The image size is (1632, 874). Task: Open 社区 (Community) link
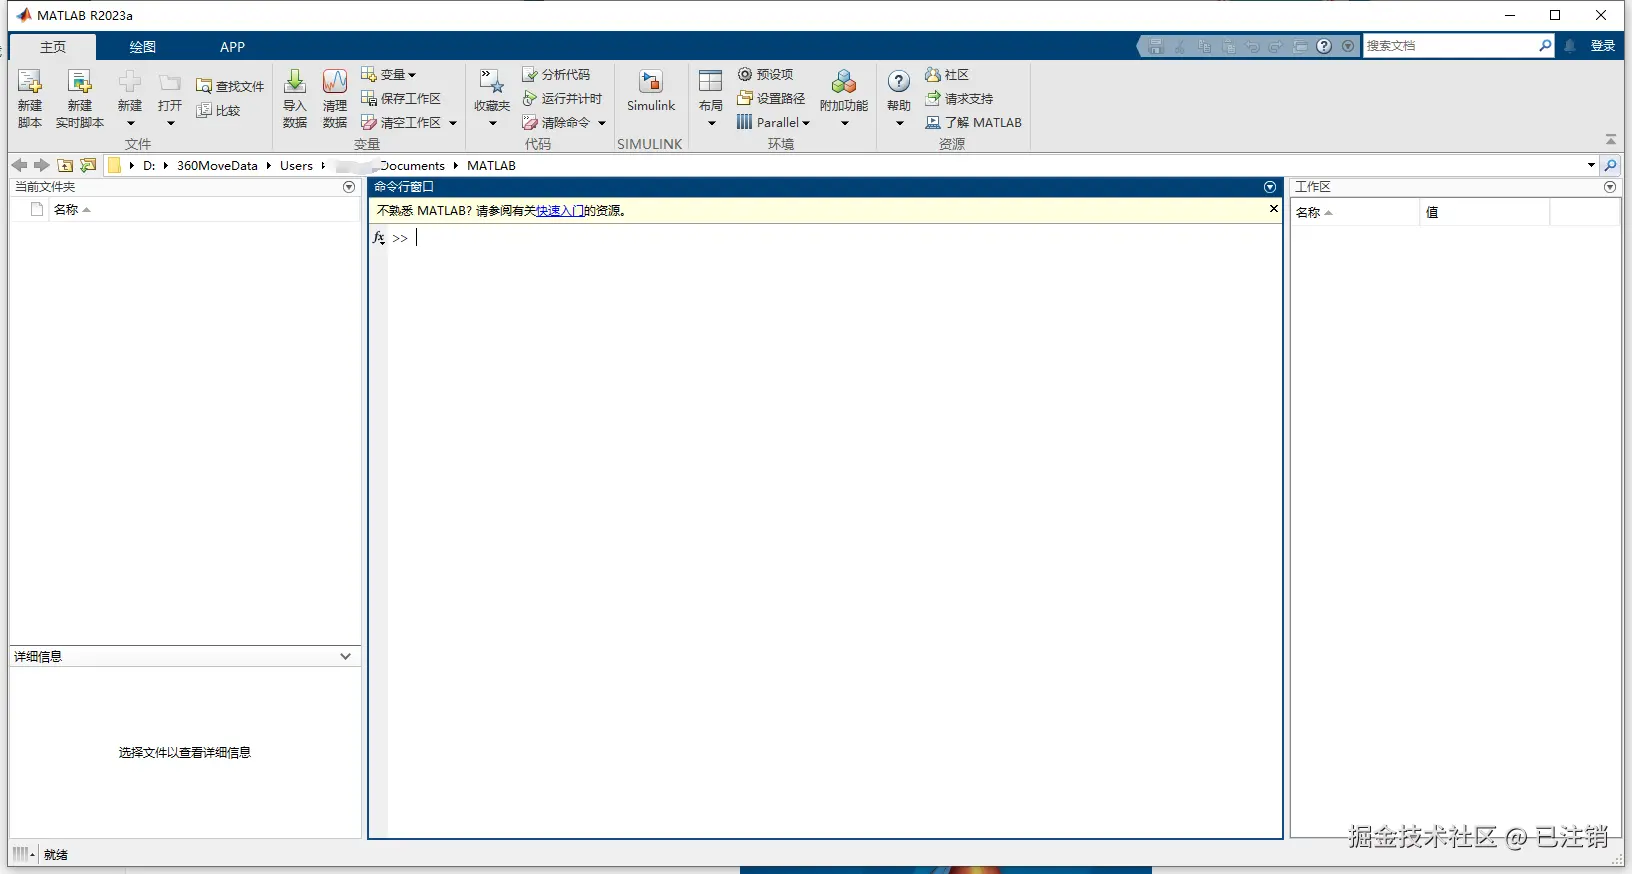click(x=947, y=74)
